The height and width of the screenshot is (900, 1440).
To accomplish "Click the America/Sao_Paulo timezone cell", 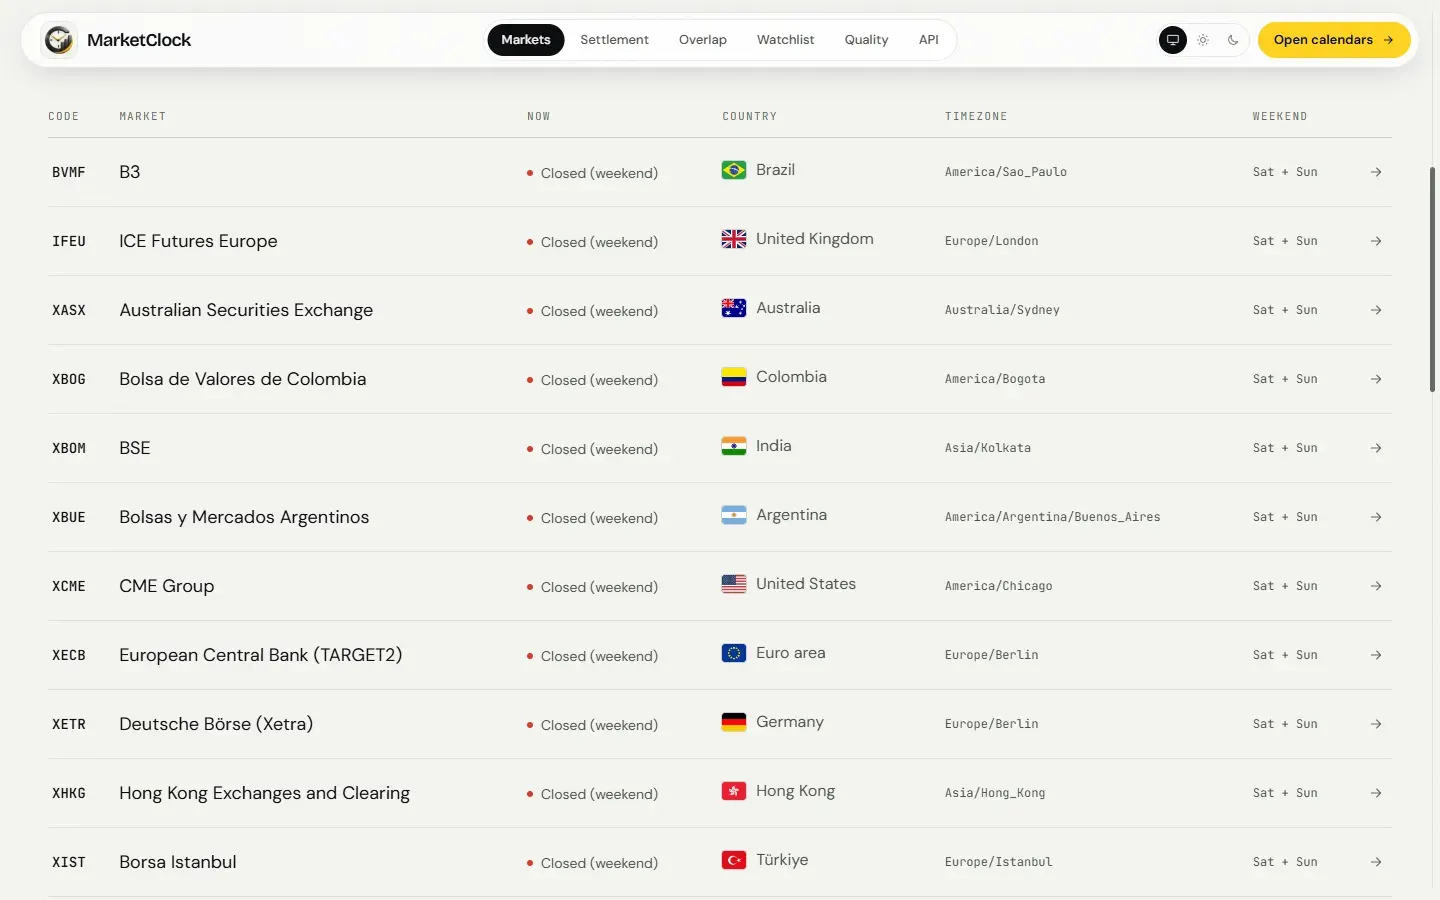I will (x=1006, y=172).
